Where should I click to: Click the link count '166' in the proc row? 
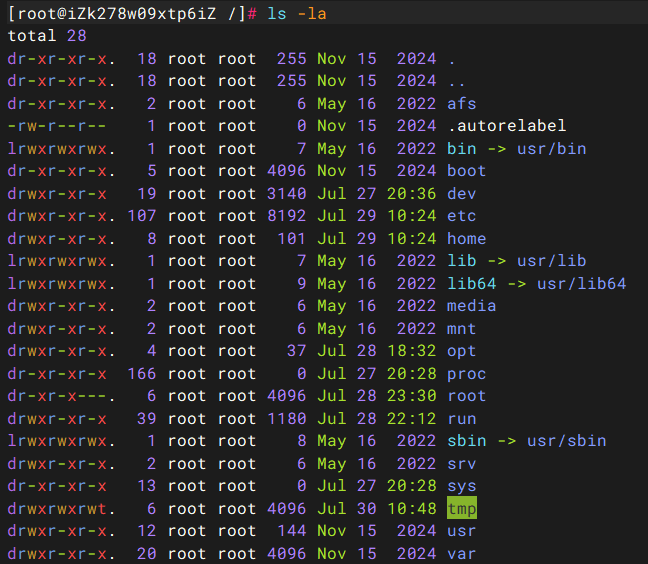click(142, 374)
